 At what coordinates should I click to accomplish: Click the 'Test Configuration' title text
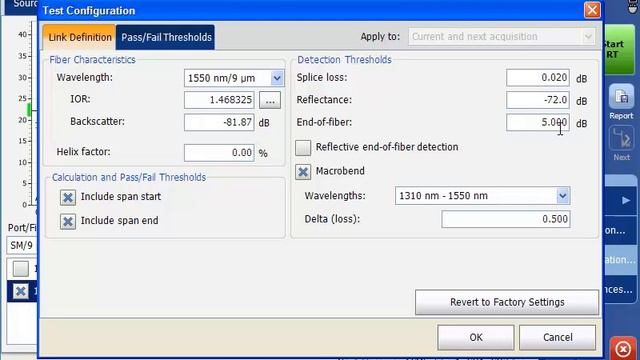[x=89, y=11]
